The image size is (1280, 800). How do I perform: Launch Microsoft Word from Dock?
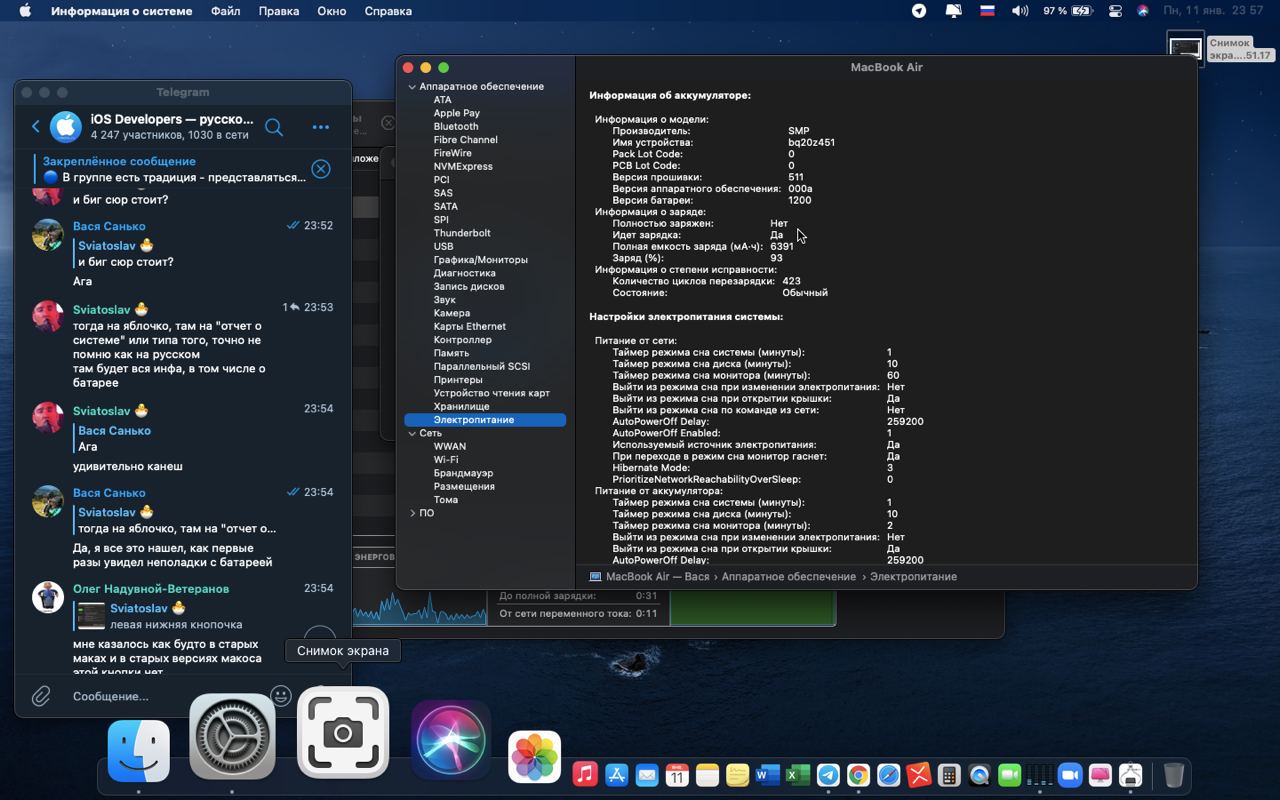point(767,775)
